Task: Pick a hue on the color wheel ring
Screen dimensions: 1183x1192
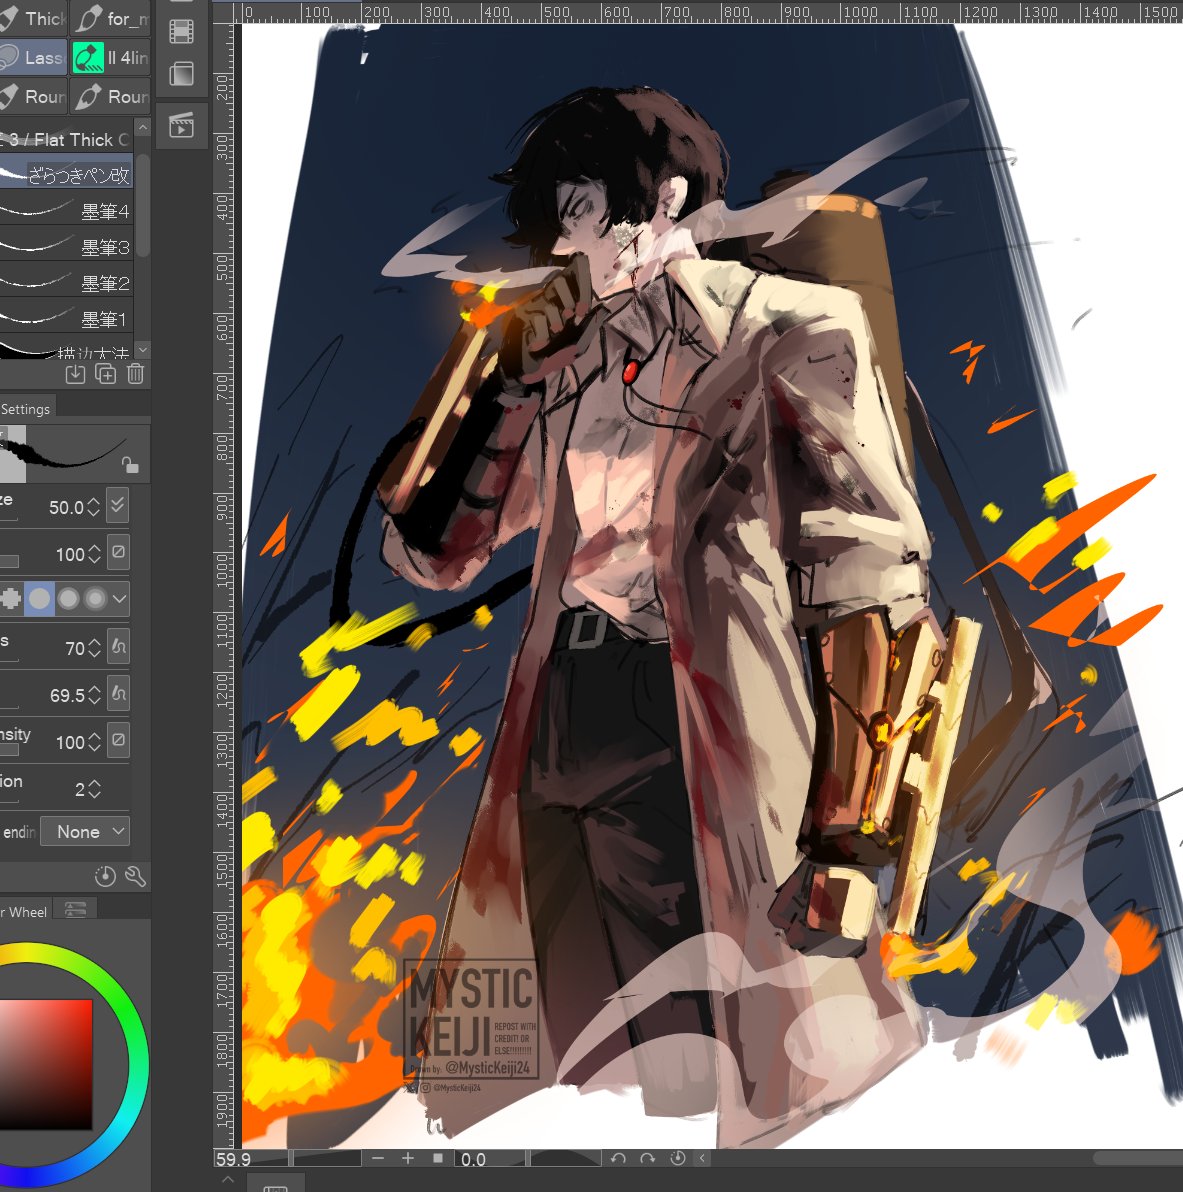Action: coord(137,1064)
